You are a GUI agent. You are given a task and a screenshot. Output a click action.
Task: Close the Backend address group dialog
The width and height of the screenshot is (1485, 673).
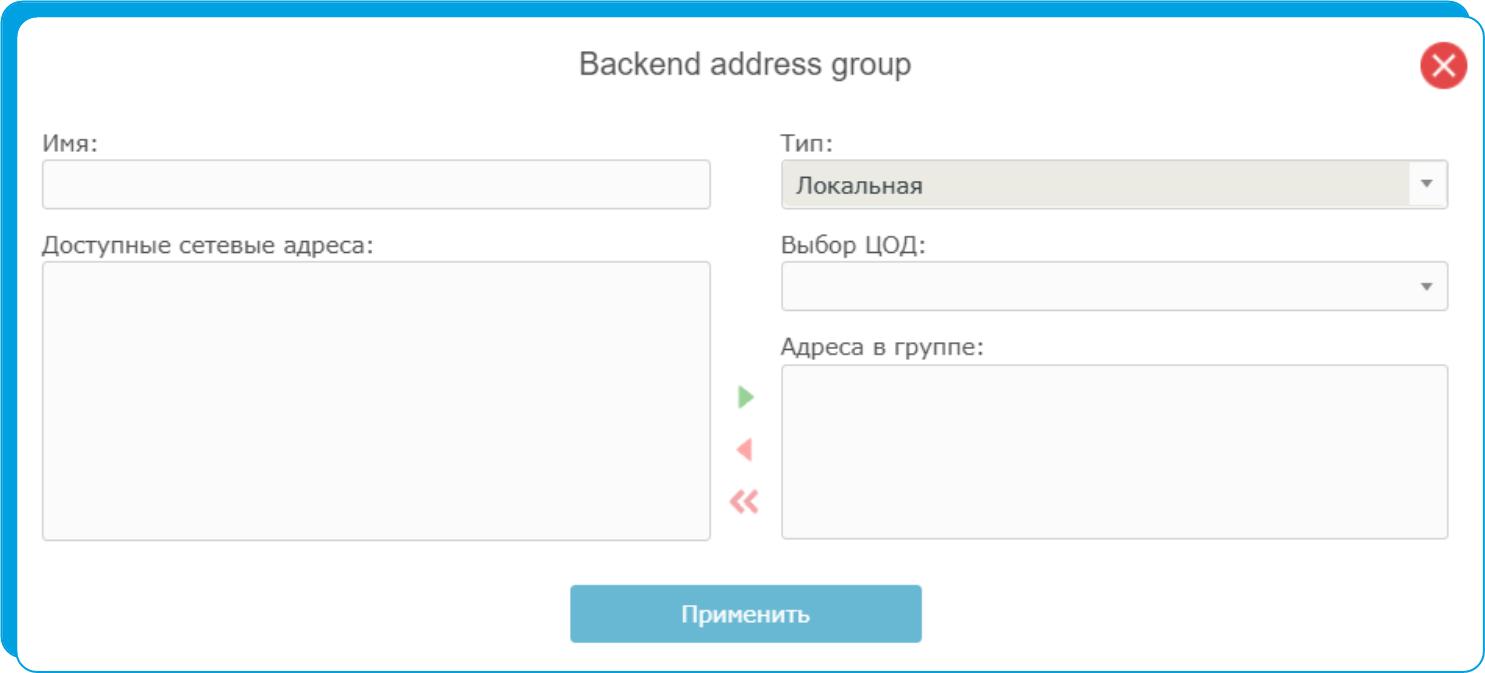(x=1443, y=66)
